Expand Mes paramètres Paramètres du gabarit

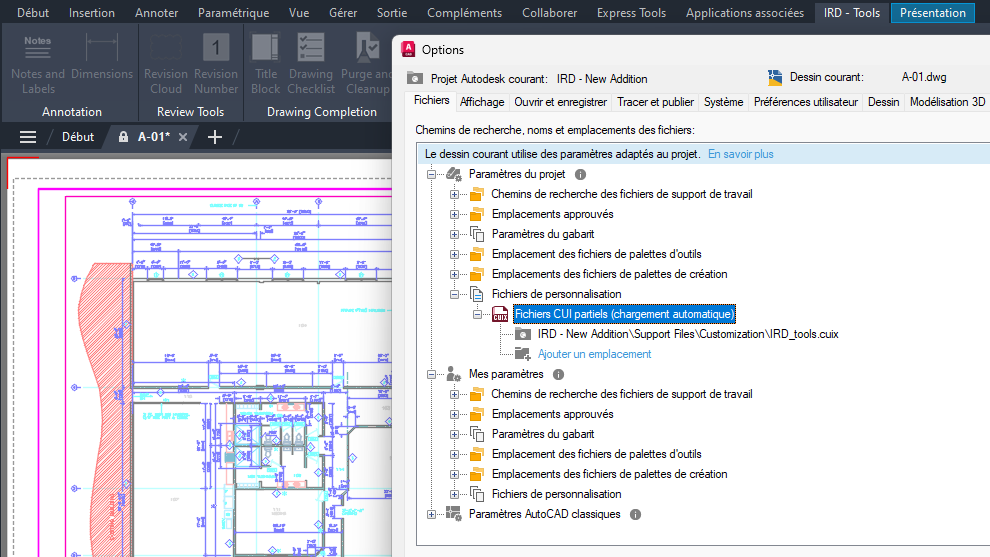455,434
